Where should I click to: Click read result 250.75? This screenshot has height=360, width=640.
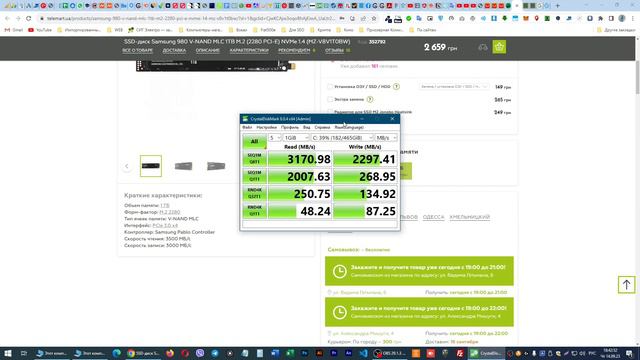click(x=300, y=193)
